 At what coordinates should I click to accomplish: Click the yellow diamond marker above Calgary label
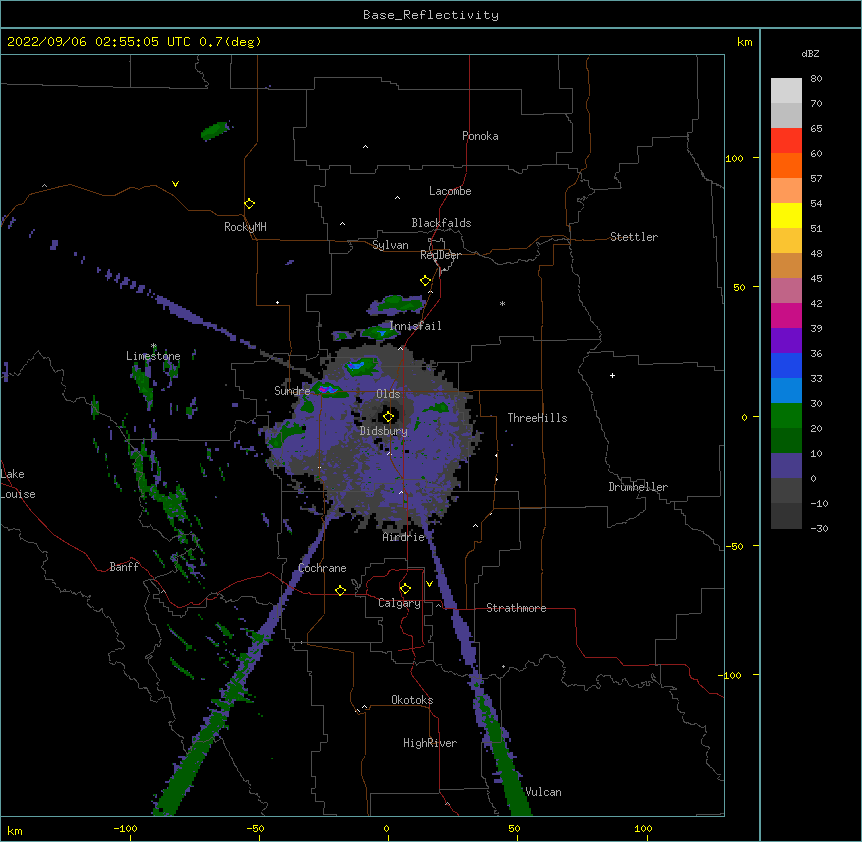tap(405, 589)
